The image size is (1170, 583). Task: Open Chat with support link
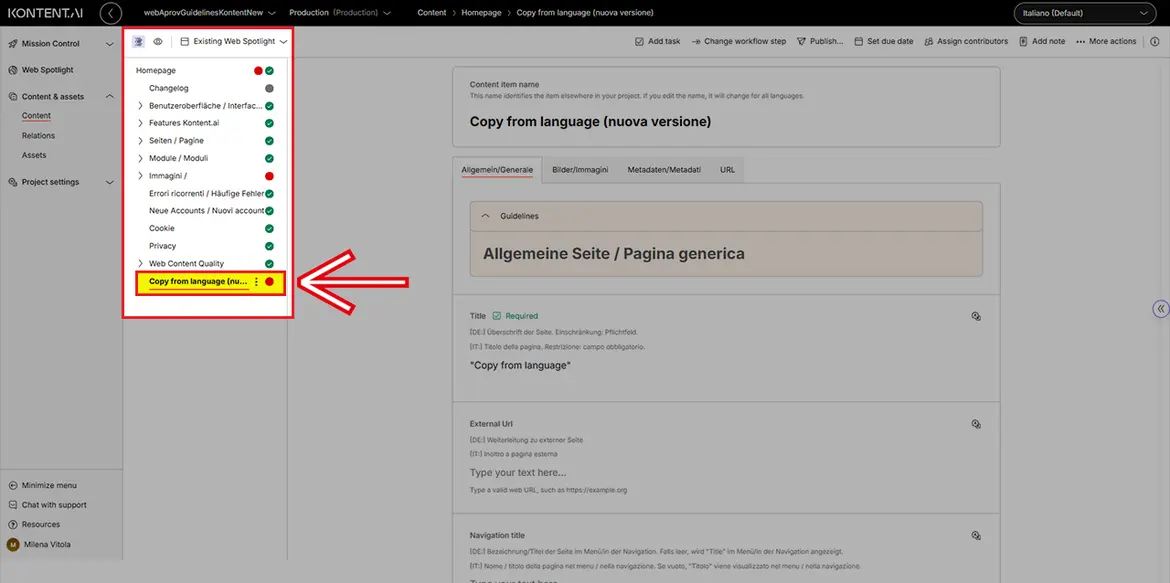[x=54, y=505]
